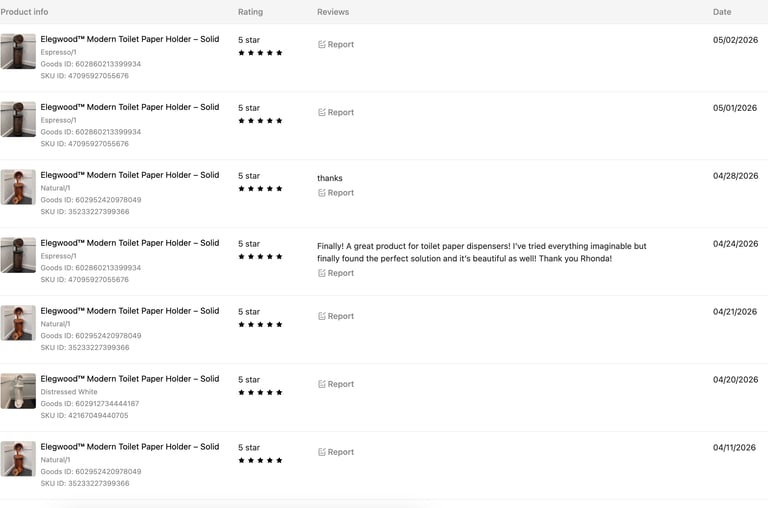Open product title in 04/20/2026 row

pyautogui.click(x=130, y=379)
